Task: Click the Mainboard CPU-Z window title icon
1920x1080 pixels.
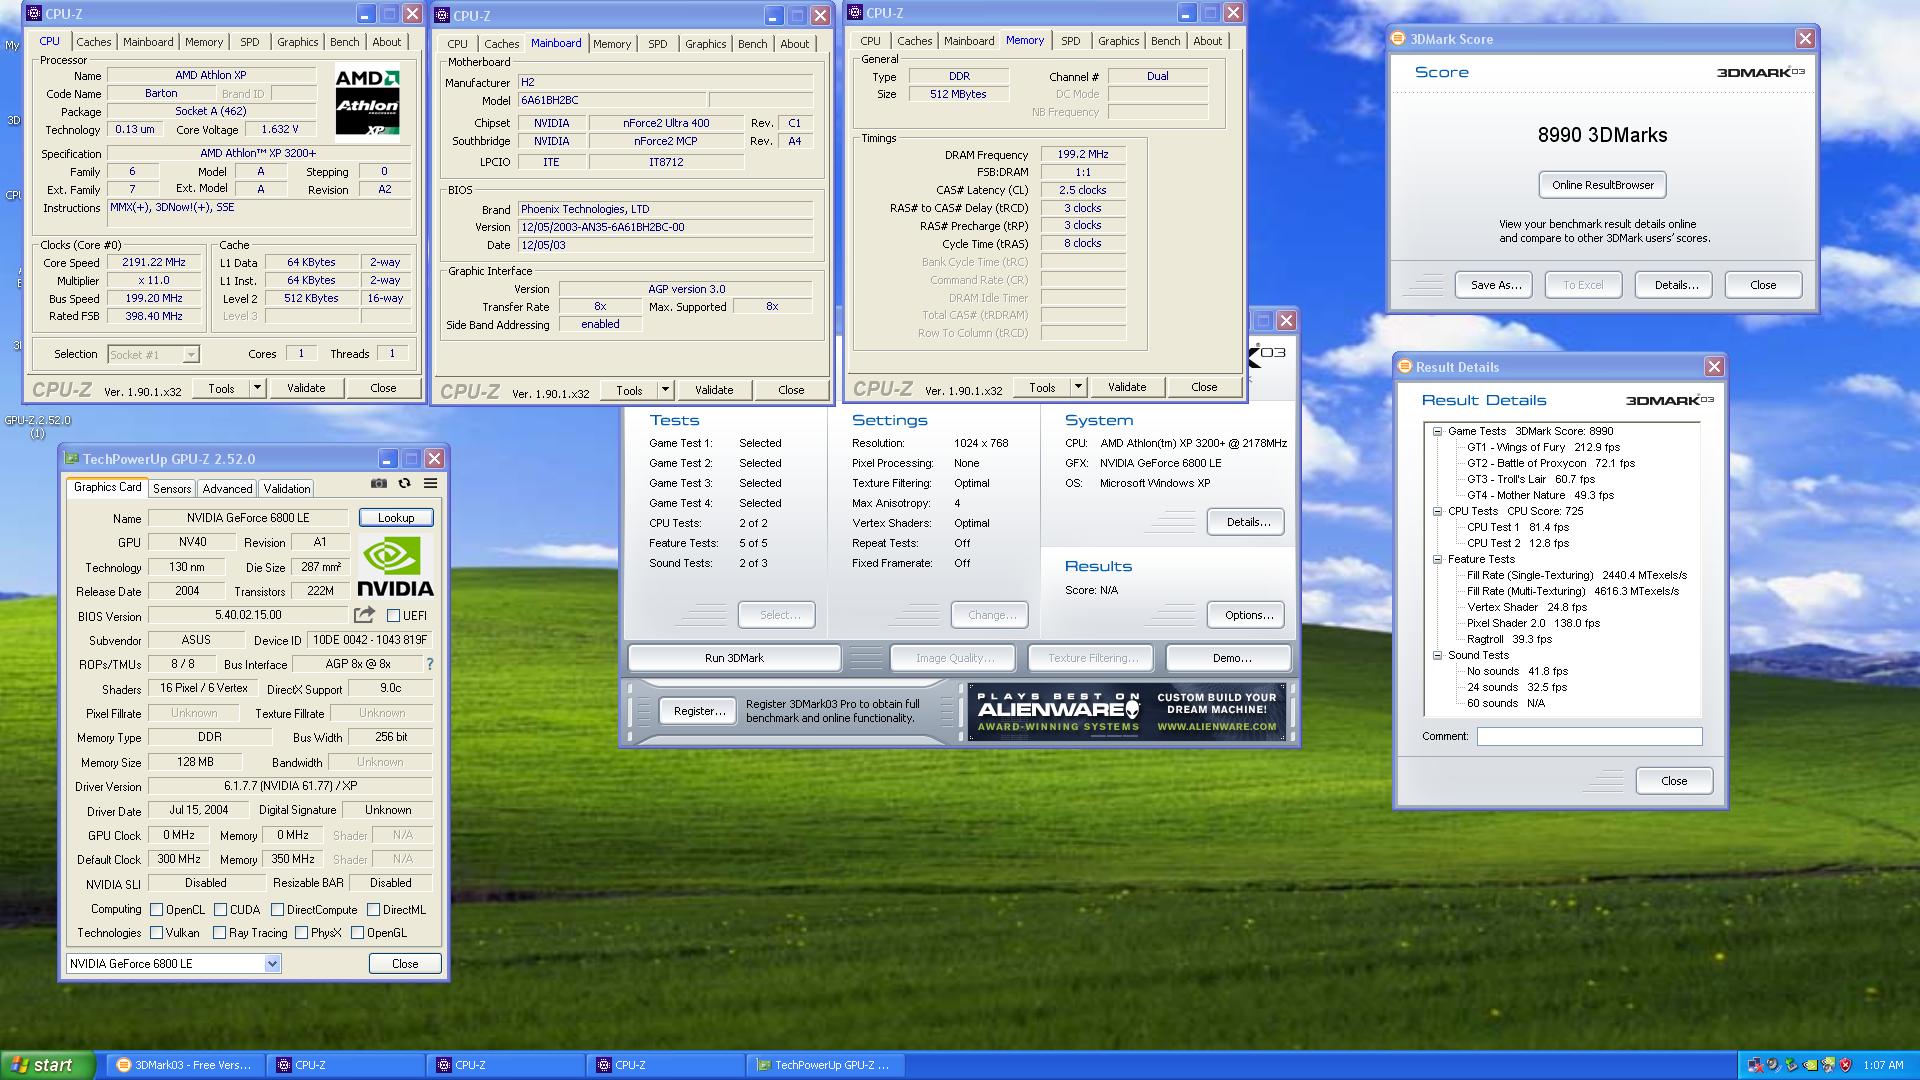Action: point(443,16)
